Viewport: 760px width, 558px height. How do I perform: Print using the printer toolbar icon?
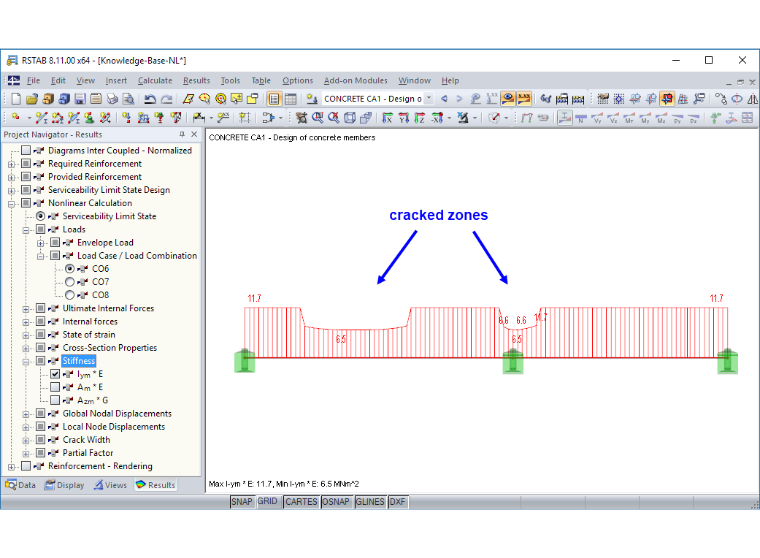pyautogui.click(x=112, y=99)
